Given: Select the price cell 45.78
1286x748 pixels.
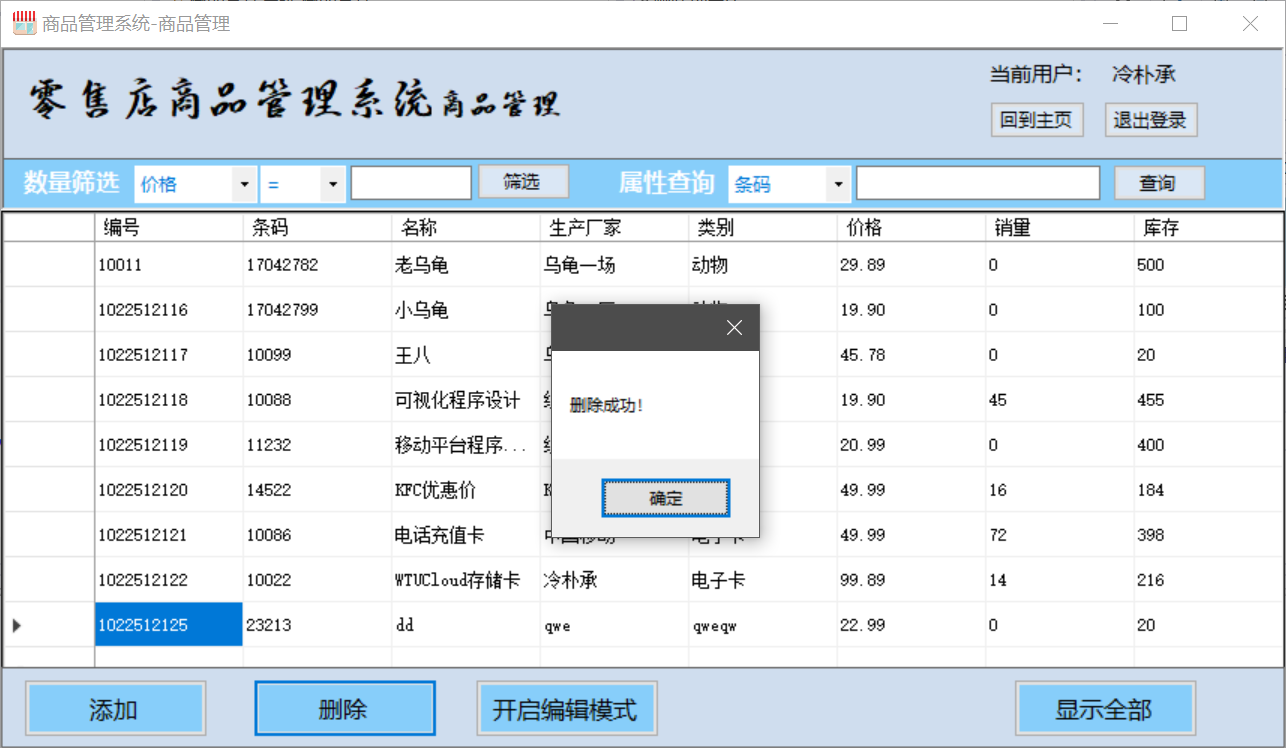Looking at the screenshot, I should click(x=912, y=355).
